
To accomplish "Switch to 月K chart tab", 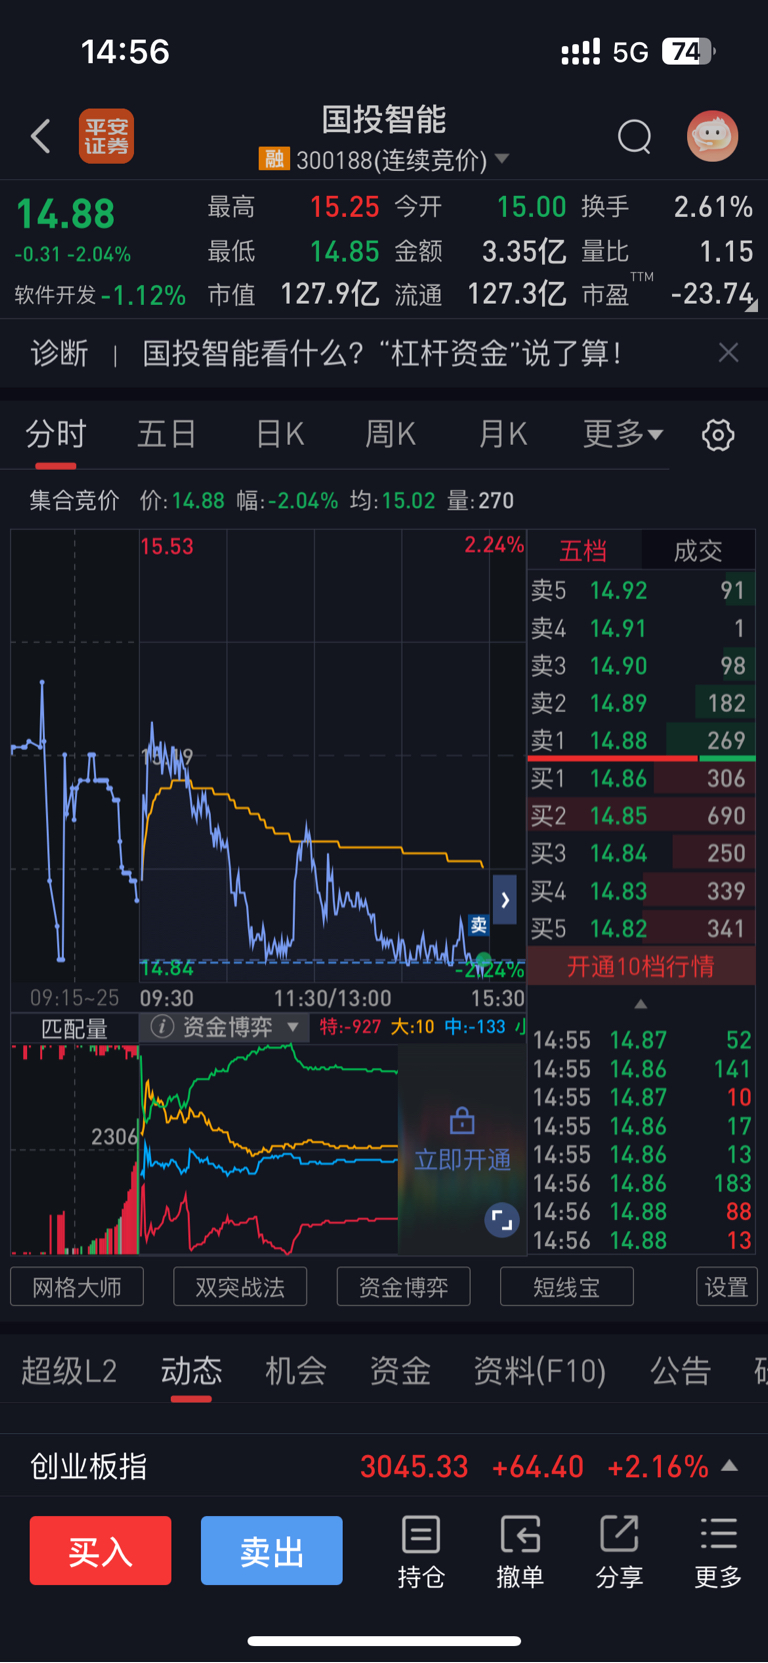I will click(503, 435).
